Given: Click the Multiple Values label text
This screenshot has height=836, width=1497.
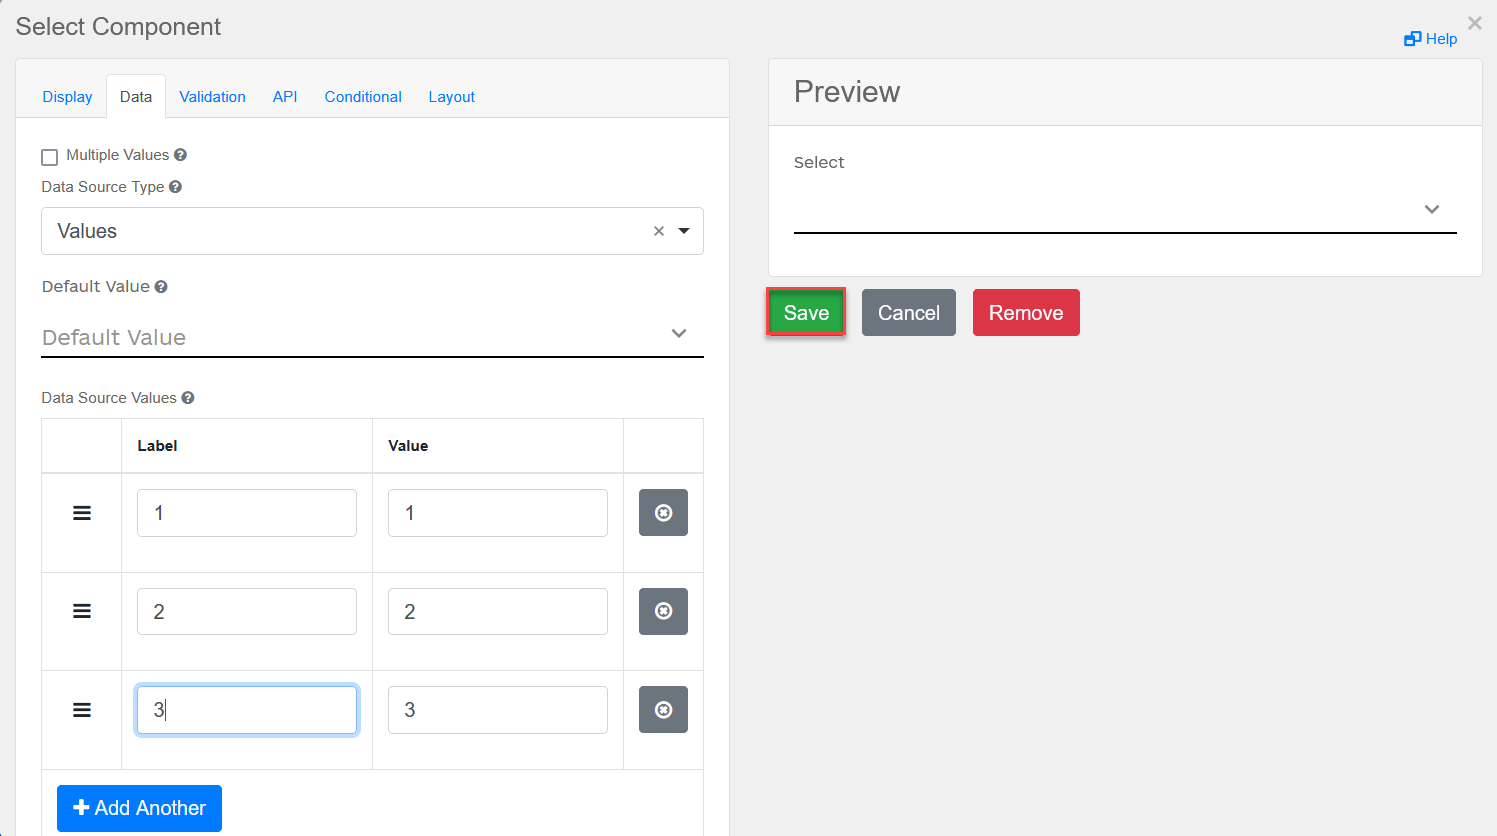Looking at the screenshot, I should (x=118, y=155).
